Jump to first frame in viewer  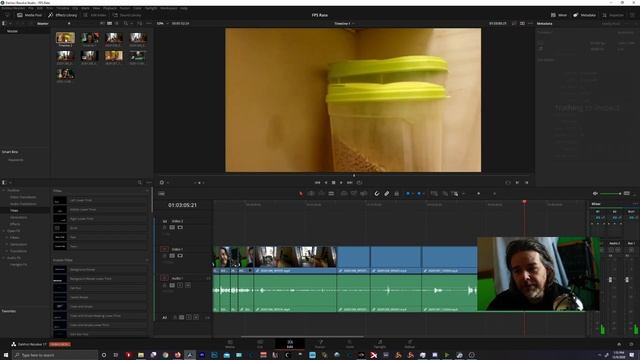click(x=318, y=182)
